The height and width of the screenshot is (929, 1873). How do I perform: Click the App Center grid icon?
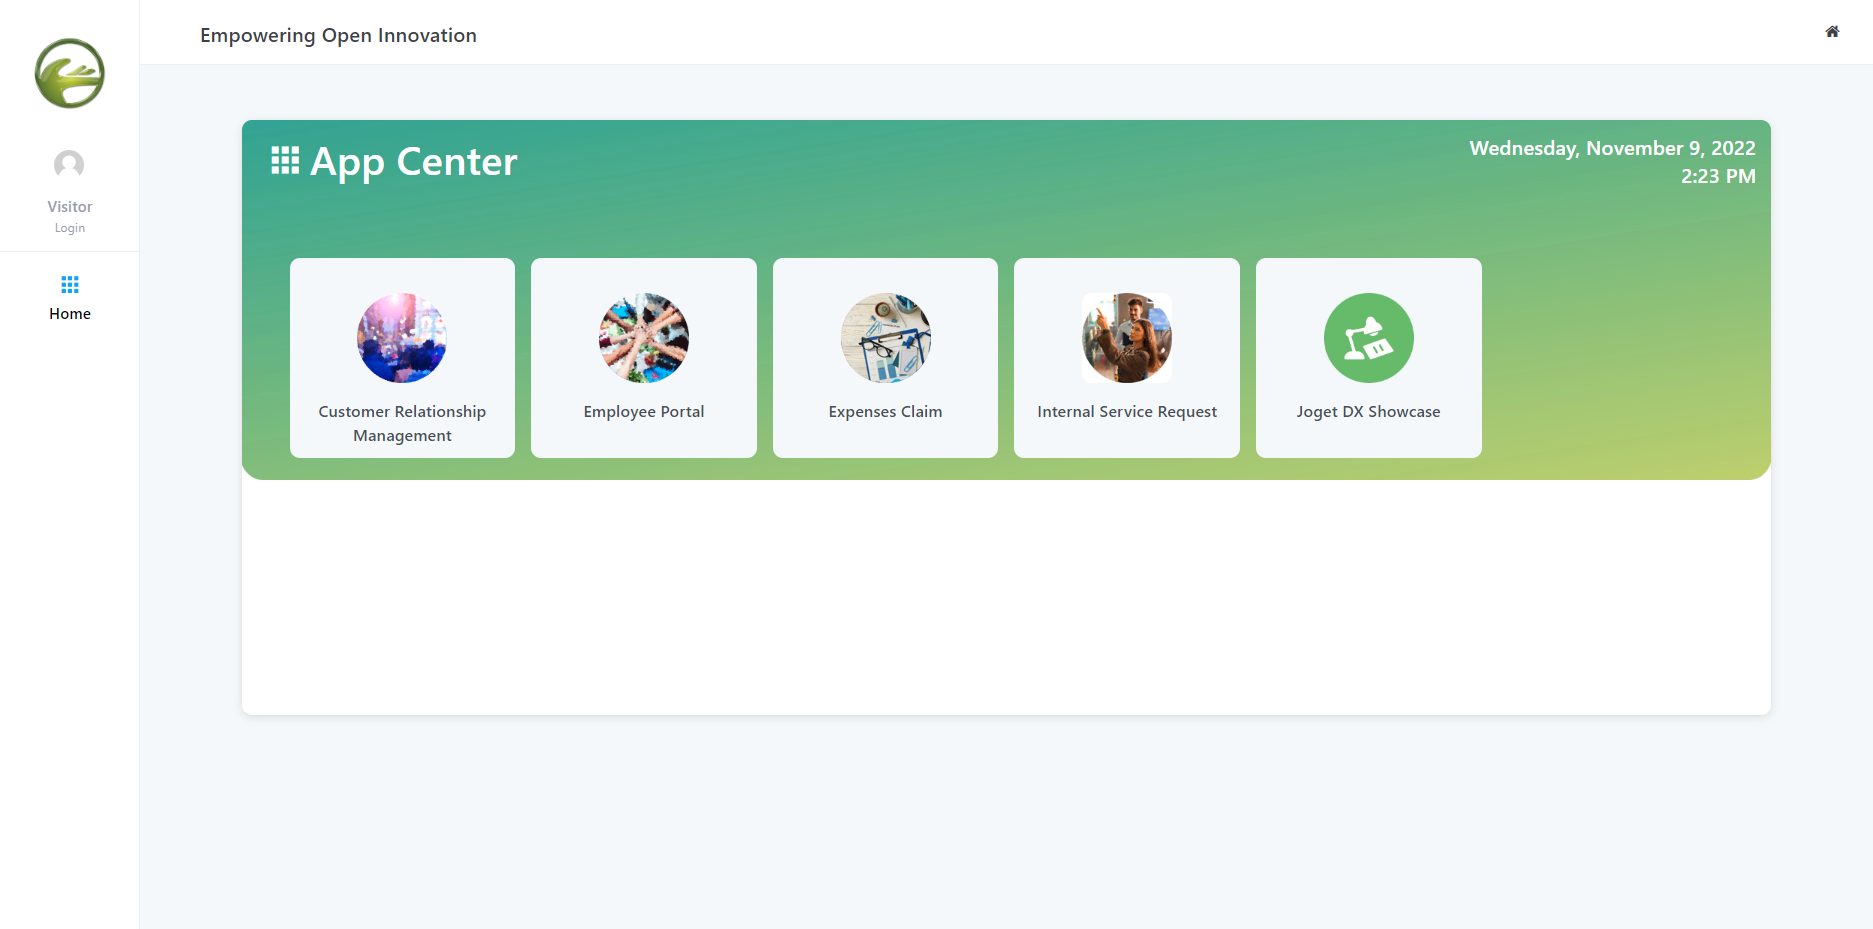tap(285, 160)
